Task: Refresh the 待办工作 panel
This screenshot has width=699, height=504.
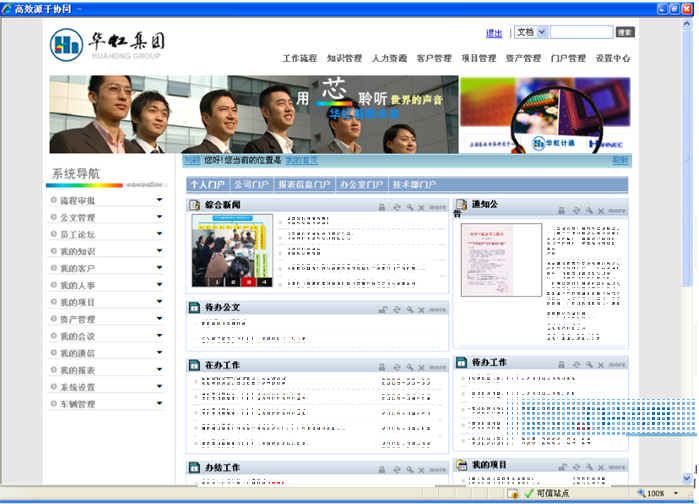Action: [576, 365]
